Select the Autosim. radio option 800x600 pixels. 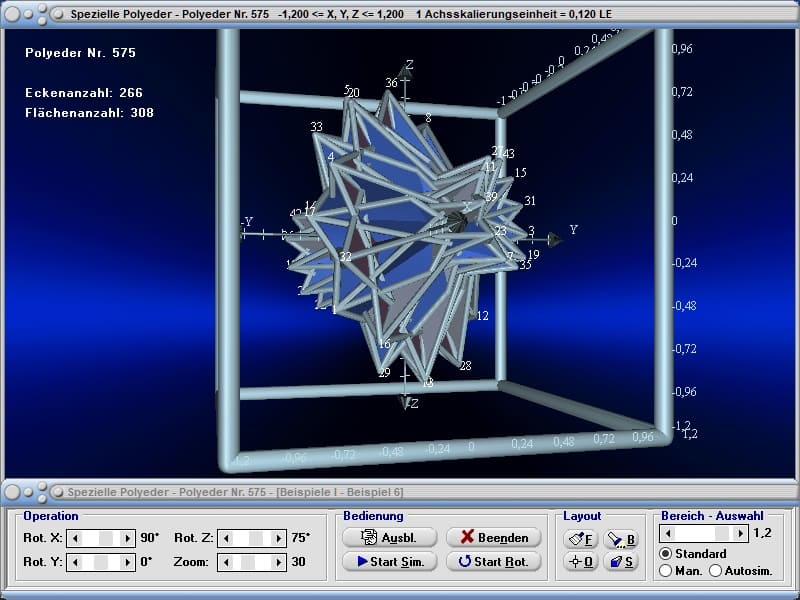click(x=715, y=570)
